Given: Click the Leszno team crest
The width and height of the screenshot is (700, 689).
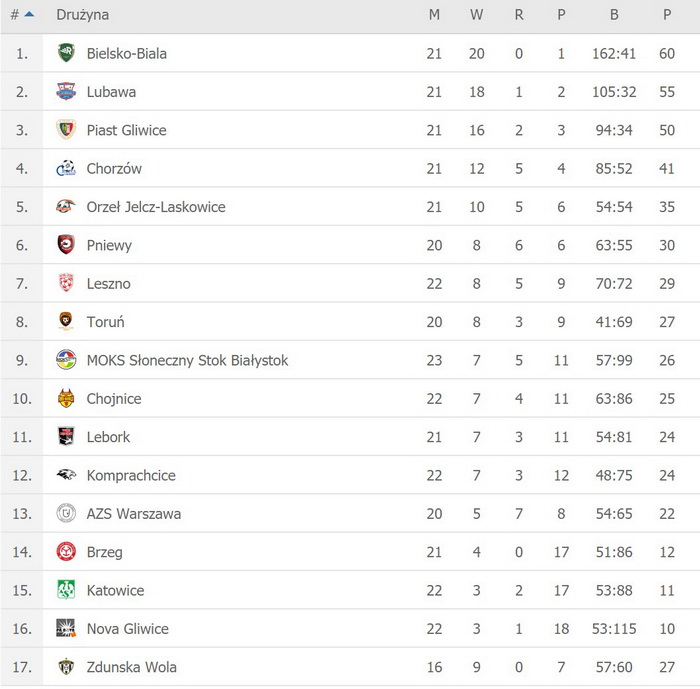Looking at the screenshot, I should [x=66, y=283].
